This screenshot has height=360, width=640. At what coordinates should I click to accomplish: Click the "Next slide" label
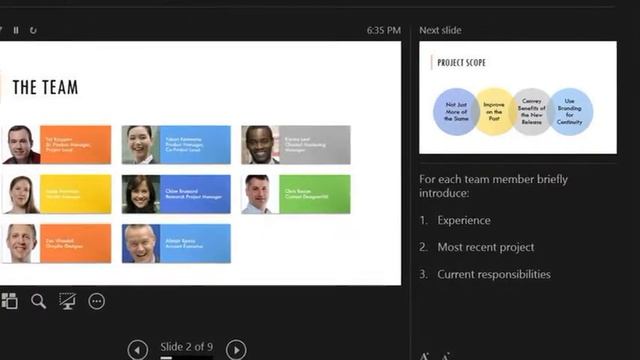440,30
